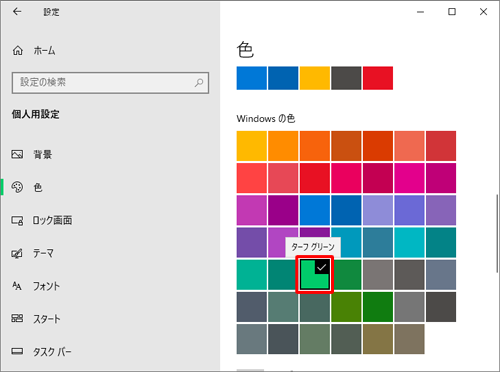Open 背景 via its picture icon
The image size is (500, 372).
(17, 154)
